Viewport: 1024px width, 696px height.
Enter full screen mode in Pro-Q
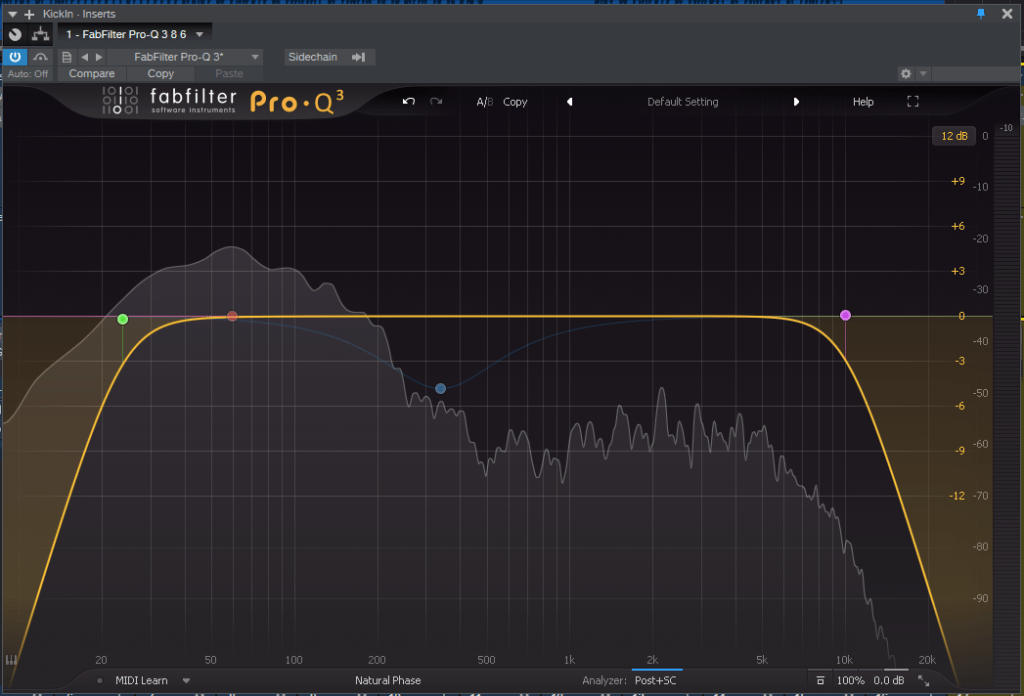(x=912, y=102)
